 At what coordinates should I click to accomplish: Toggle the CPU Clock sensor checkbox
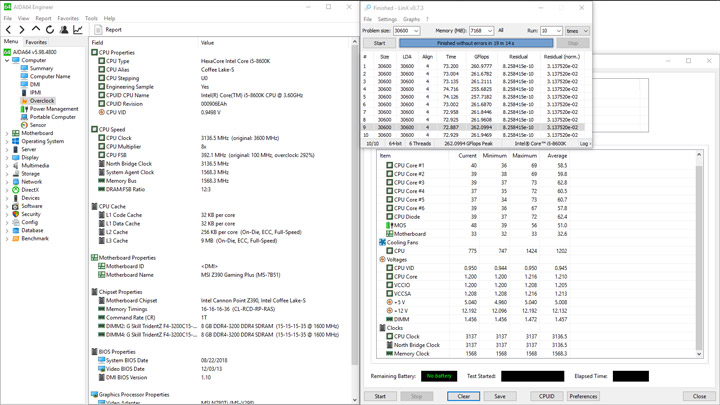tap(389, 336)
